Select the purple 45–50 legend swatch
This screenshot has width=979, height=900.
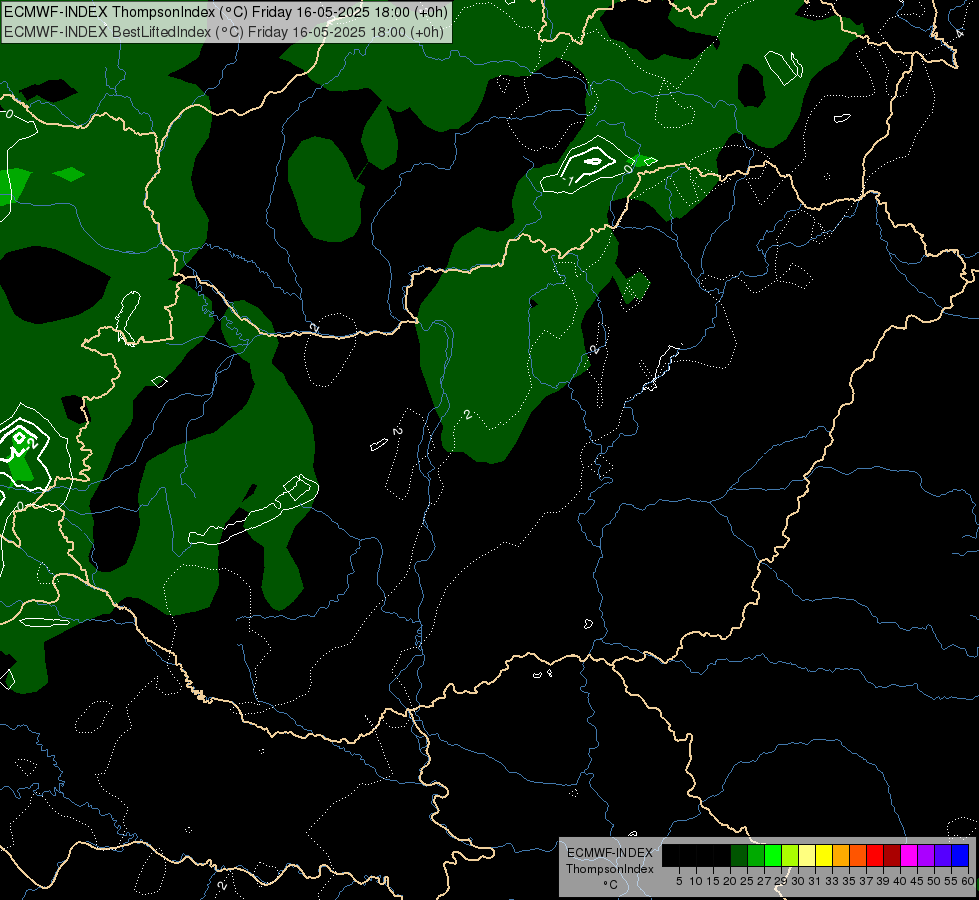coord(926,855)
